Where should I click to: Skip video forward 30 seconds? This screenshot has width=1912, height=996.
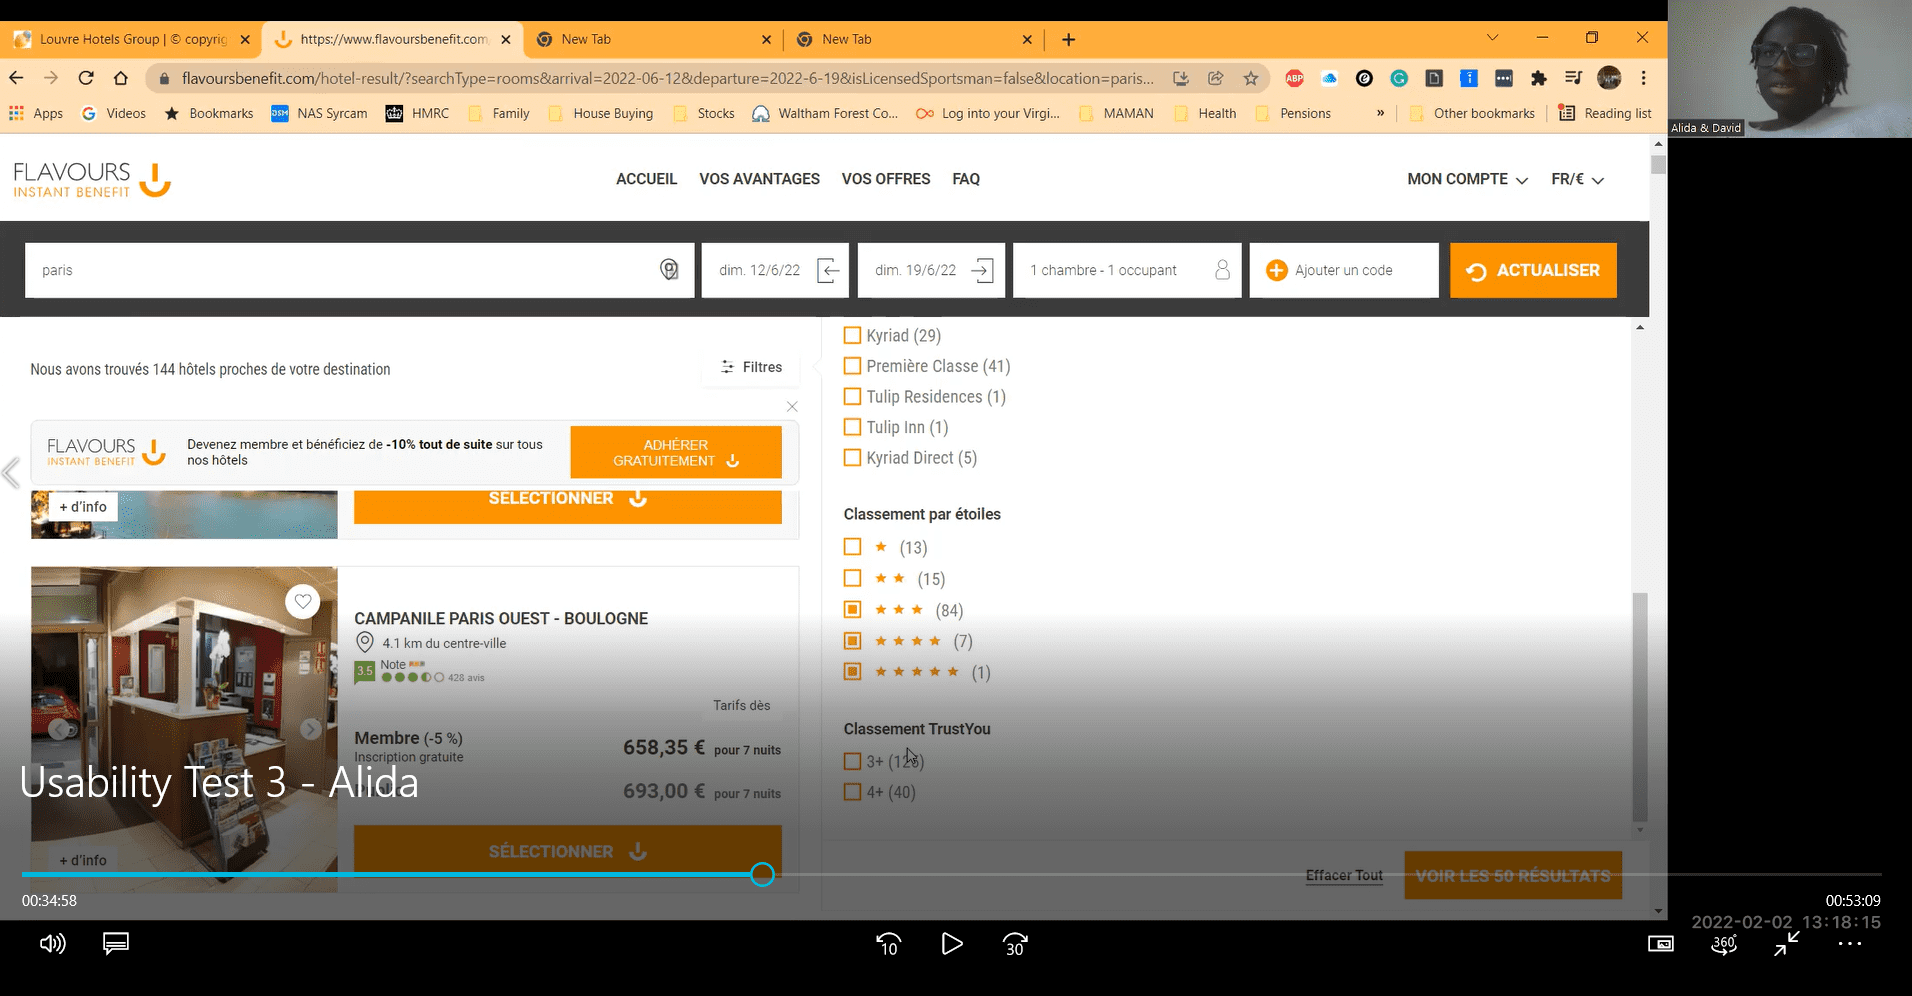click(x=1015, y=944)
